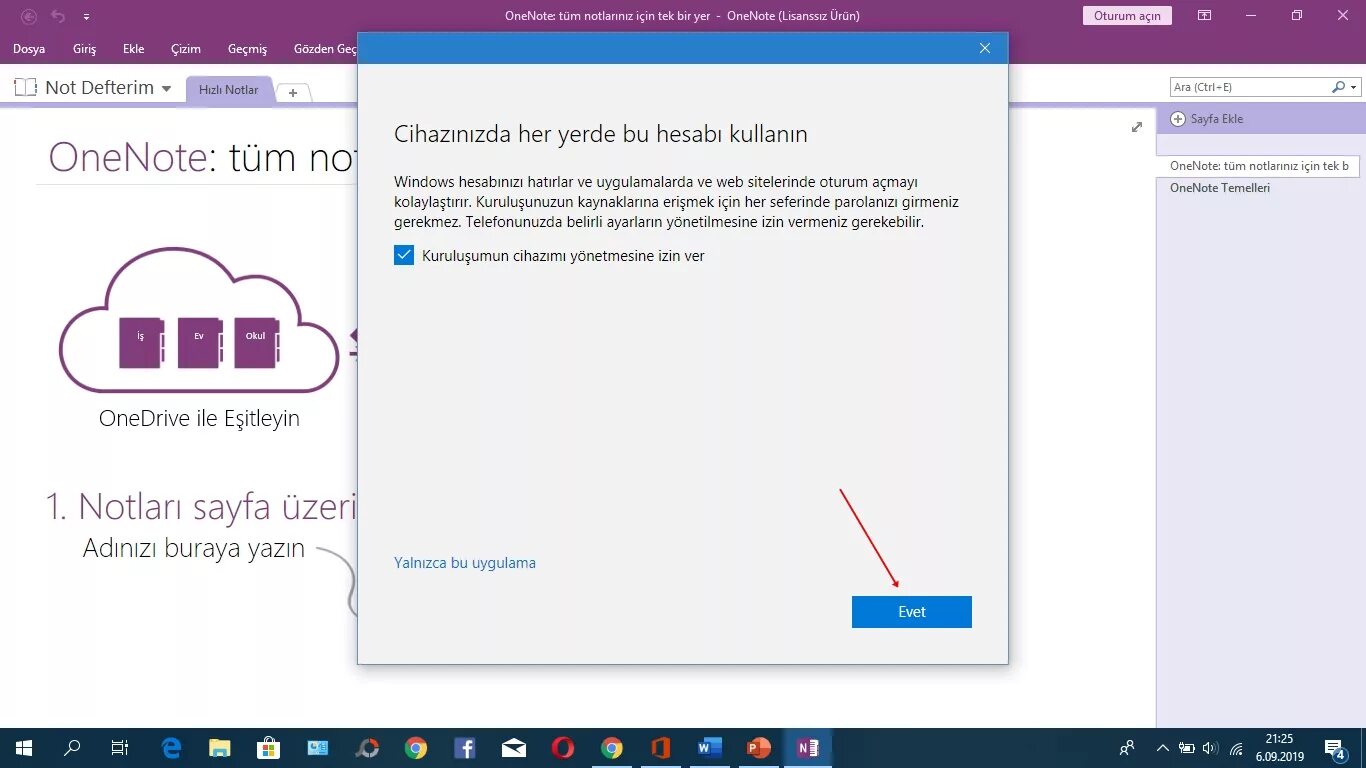This screenshot has height=768, width=1366.
Task: Open File Explorer from the taskbar
Action: 220,748
